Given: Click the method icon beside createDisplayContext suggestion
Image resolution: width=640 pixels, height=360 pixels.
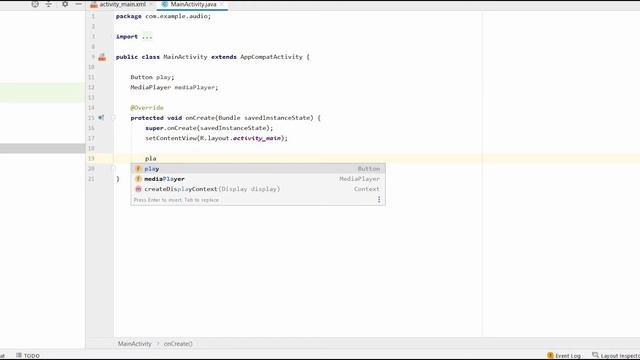Looking at the screenshot, I should click(138, 189).
